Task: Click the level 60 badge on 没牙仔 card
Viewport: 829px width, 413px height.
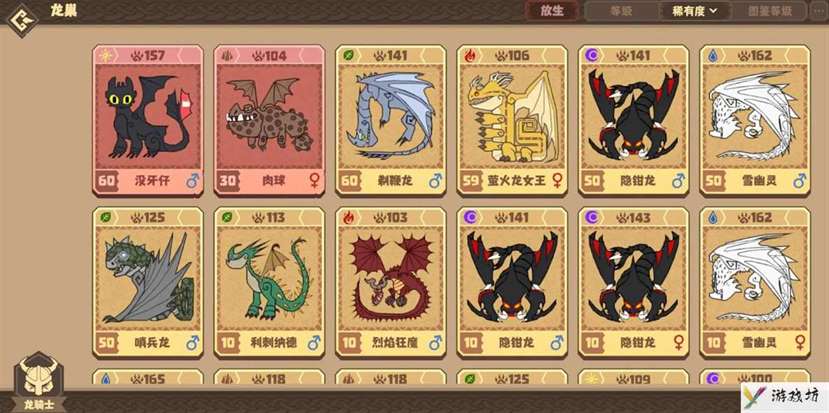Action: click(x=107, y=181)
